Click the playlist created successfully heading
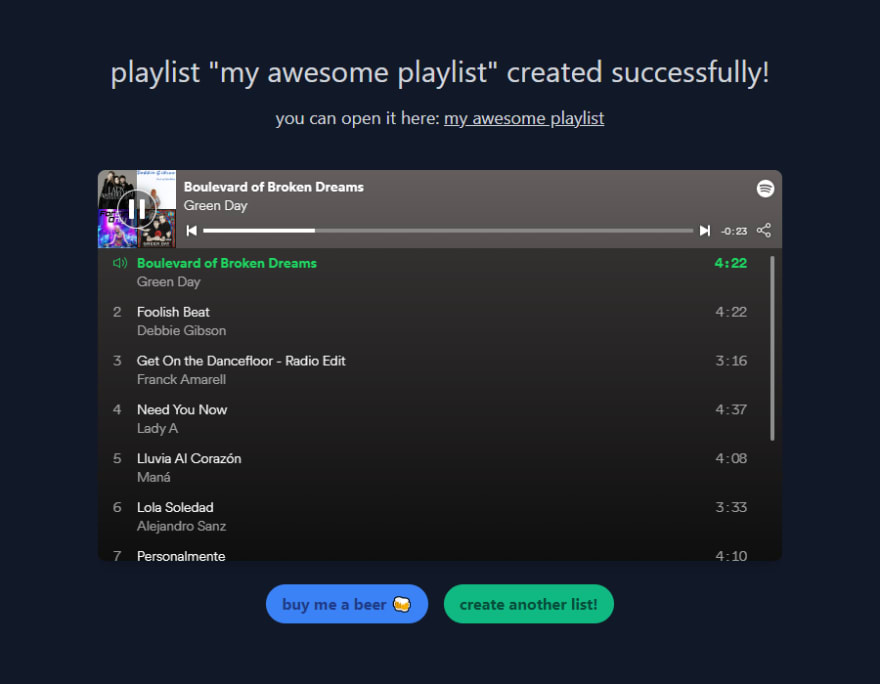 point(440,72)
